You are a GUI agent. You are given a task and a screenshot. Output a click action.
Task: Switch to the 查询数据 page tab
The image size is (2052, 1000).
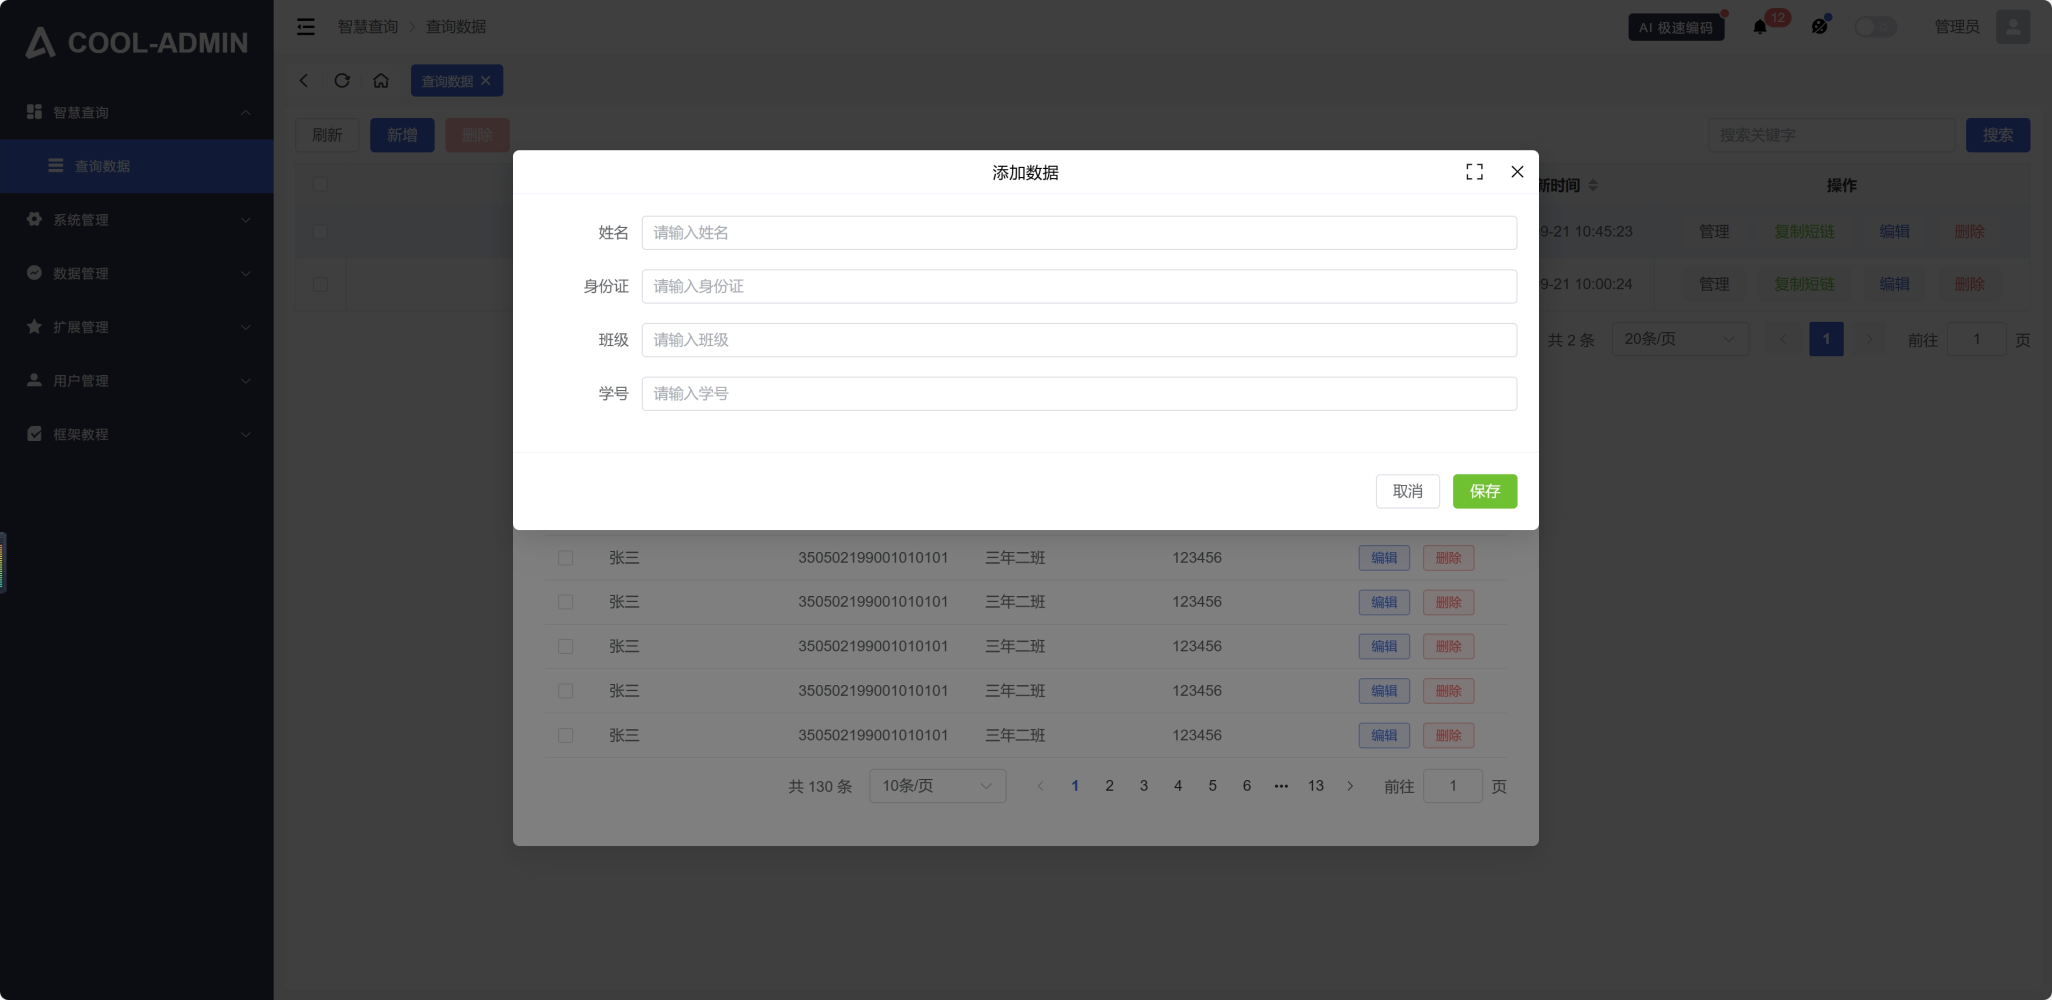tap(447, 81)
